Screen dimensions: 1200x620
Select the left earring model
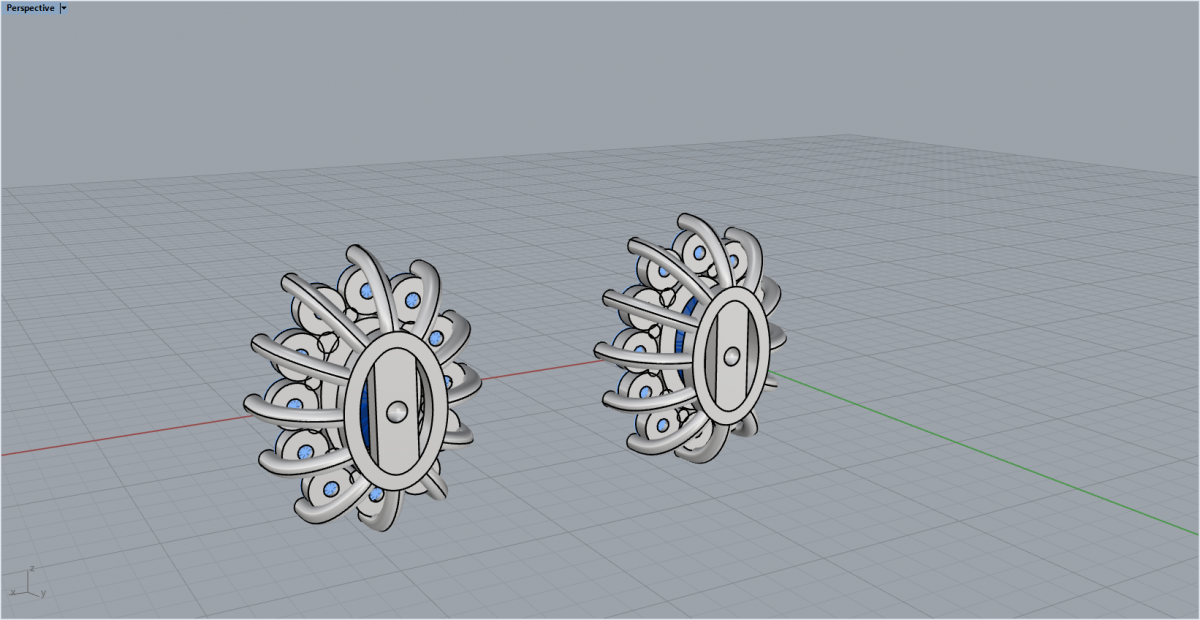[361, 387]
